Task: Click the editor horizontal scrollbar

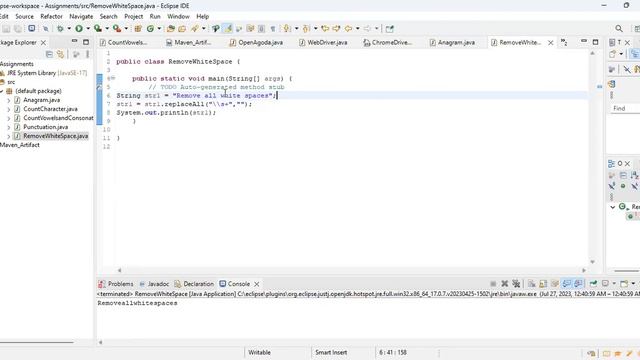Action: point(351,270)
